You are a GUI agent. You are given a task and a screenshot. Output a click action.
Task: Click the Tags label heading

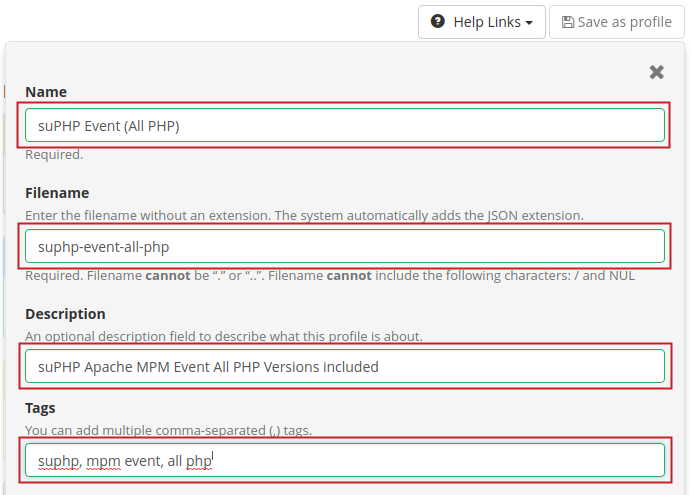coord(40,408)
